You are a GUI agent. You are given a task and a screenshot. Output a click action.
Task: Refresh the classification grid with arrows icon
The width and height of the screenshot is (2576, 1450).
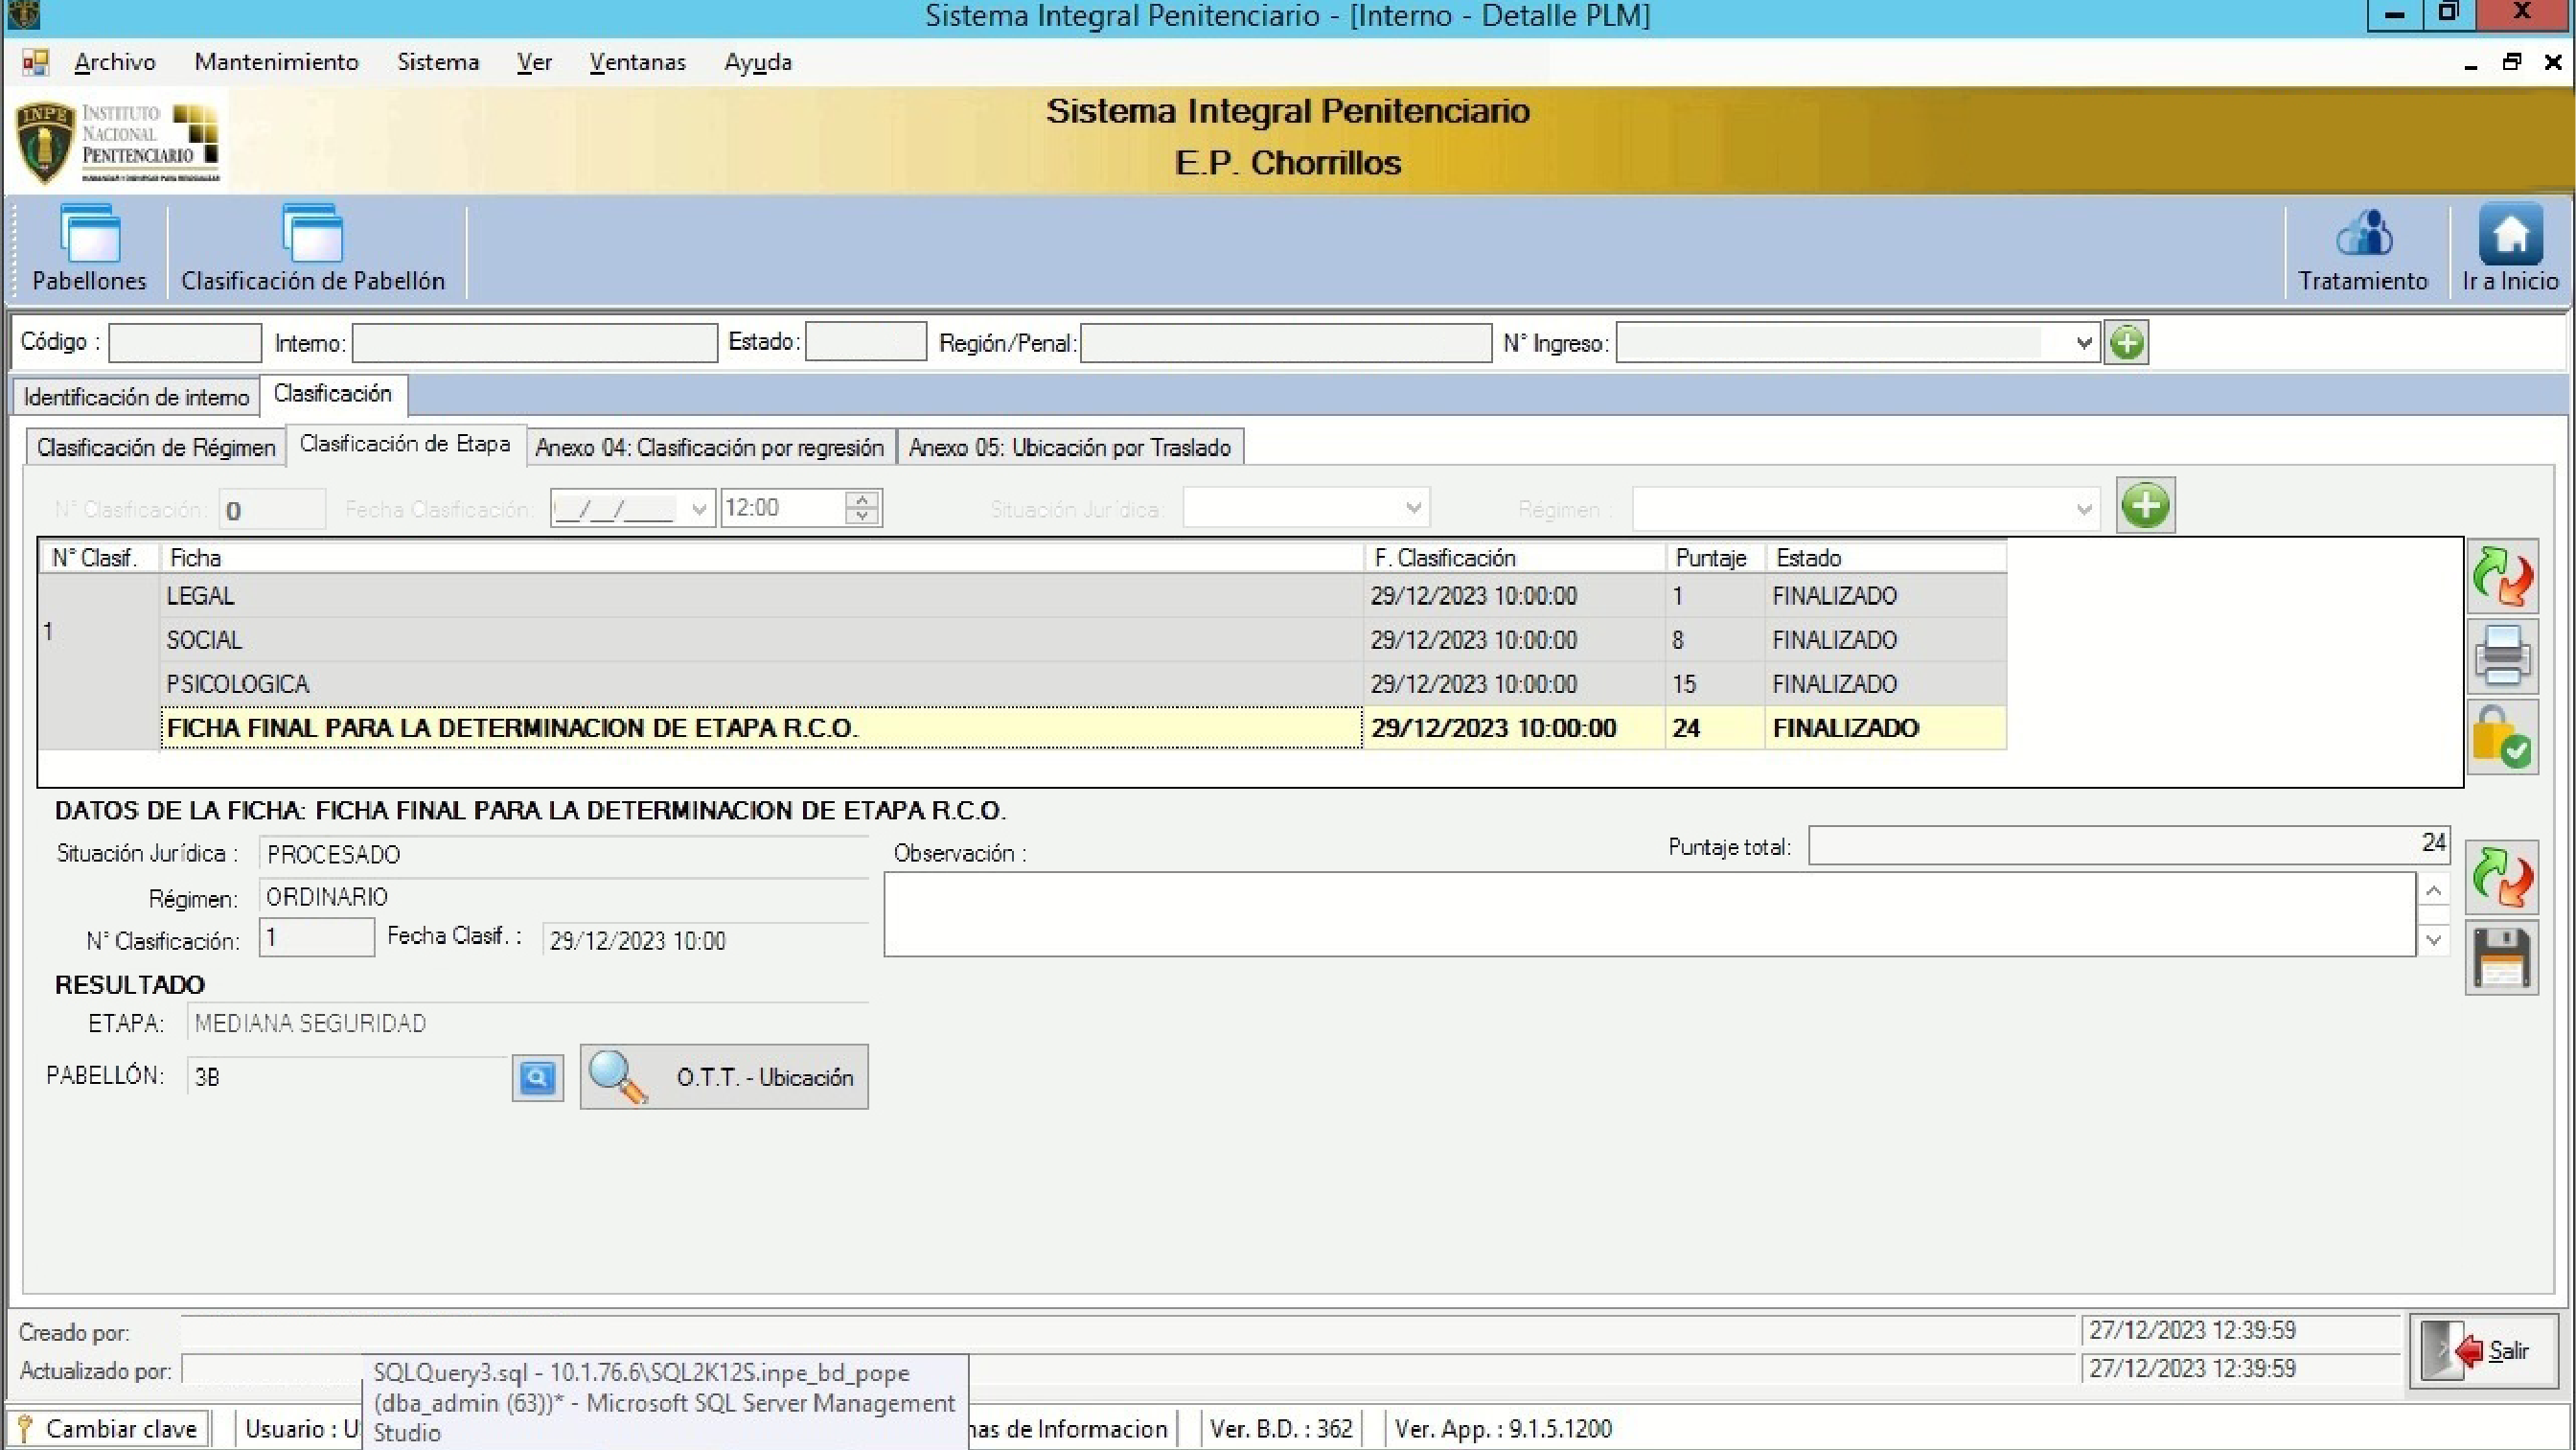pos(2503,577)
